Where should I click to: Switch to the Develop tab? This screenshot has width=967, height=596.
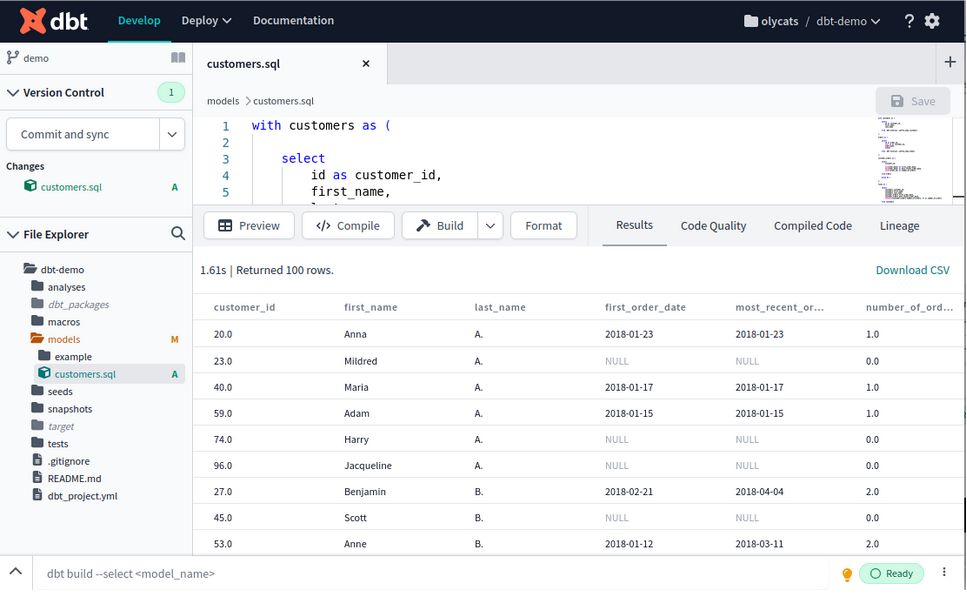[x=139, y=20]
